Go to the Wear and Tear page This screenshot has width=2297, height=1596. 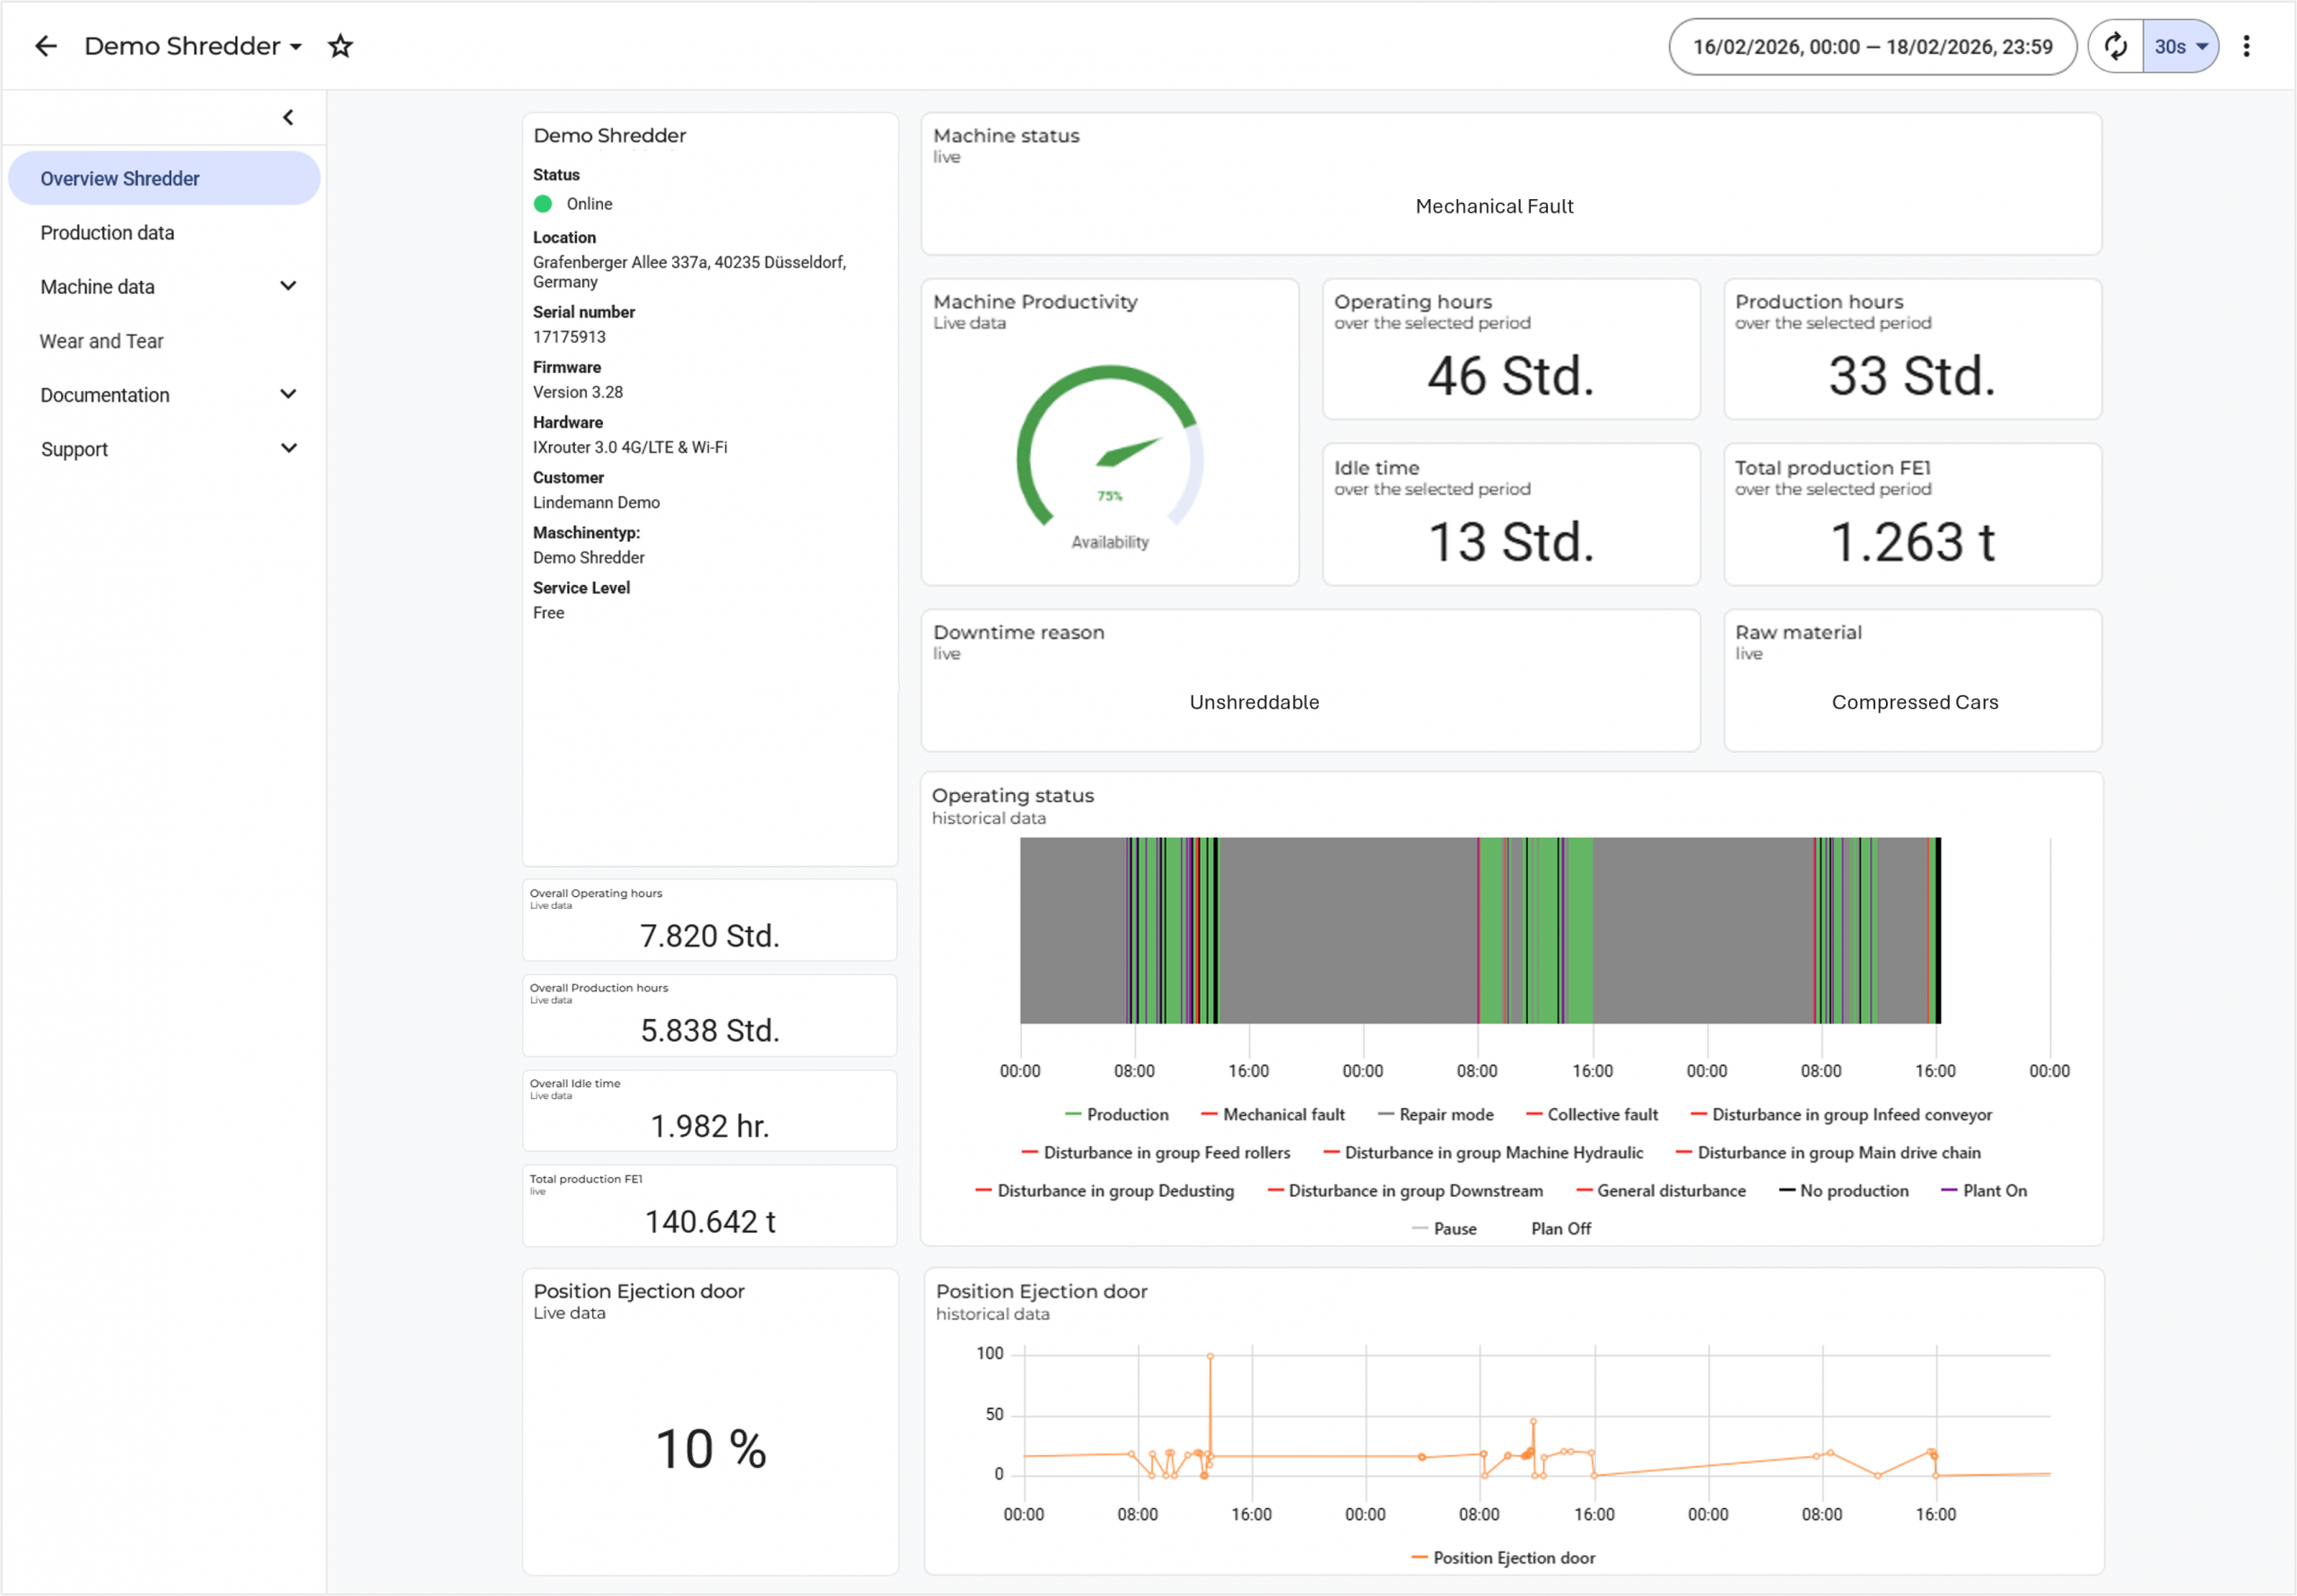click(x=101, y=341)
